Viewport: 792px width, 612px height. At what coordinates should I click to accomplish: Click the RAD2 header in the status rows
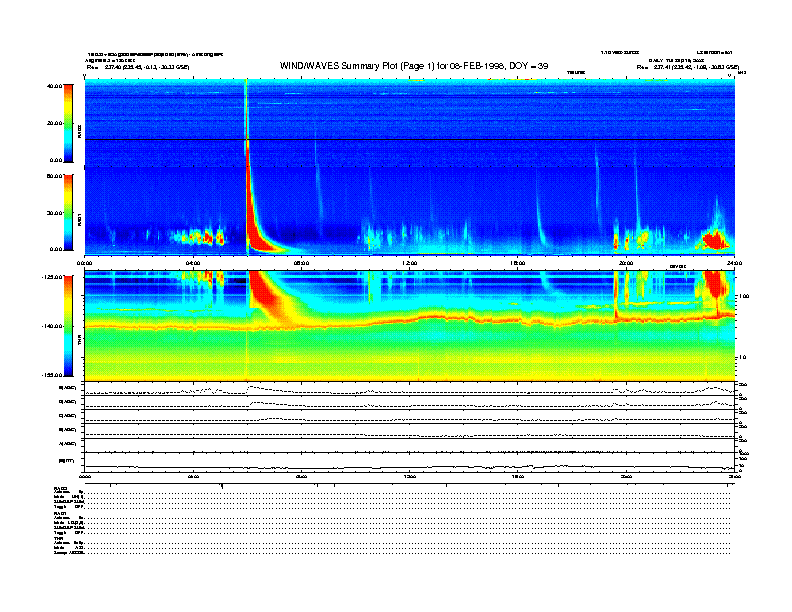[x=60, y=488]
